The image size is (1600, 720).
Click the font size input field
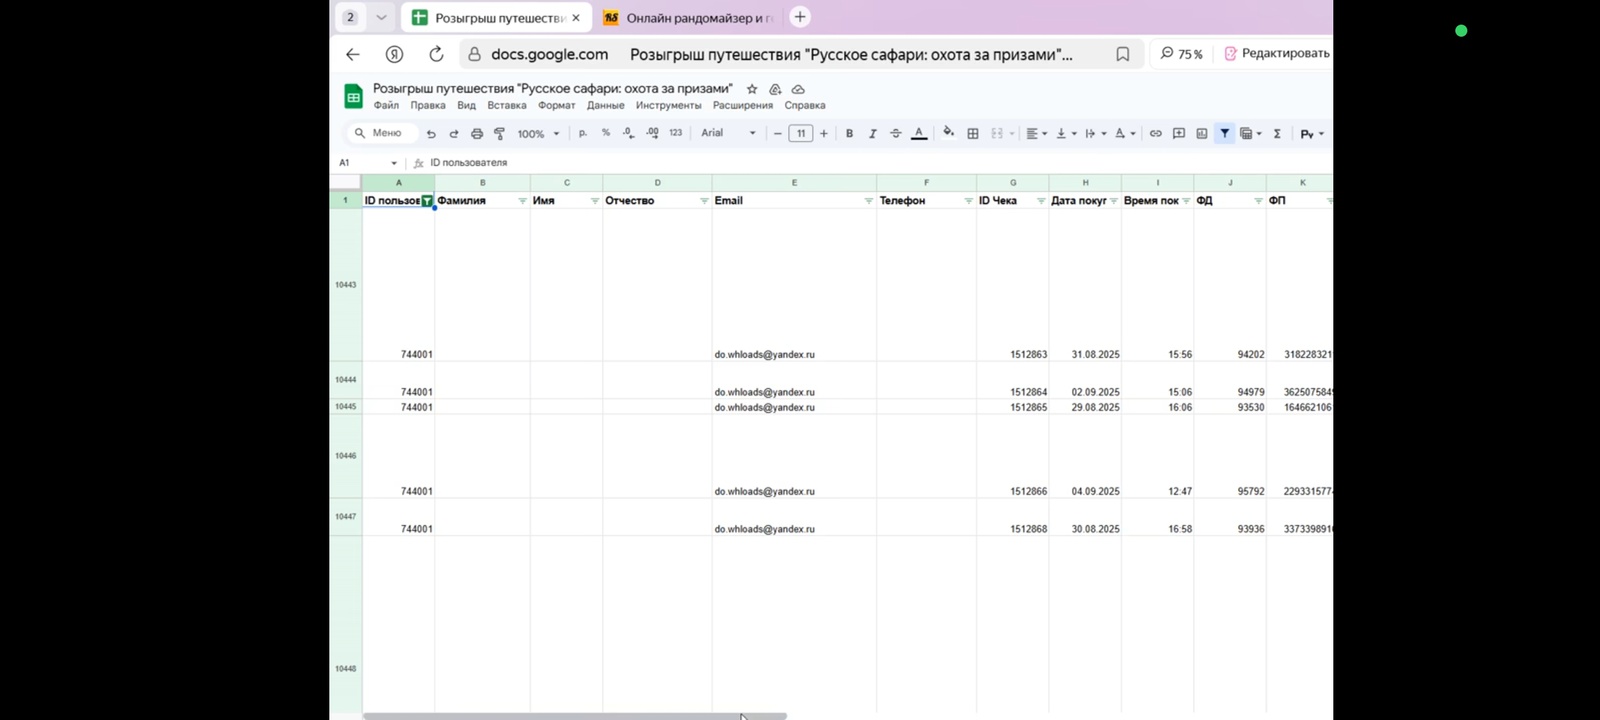pyautogui.click(x=801, y=134)
